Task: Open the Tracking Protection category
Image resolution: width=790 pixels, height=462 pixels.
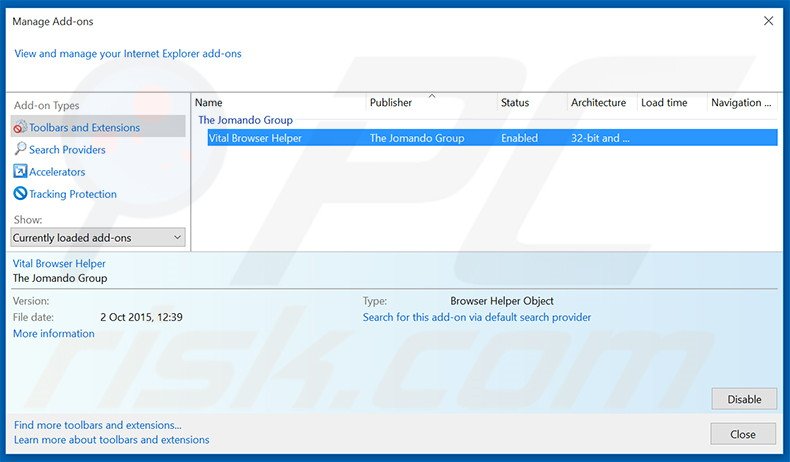Action: pos(73,194)
